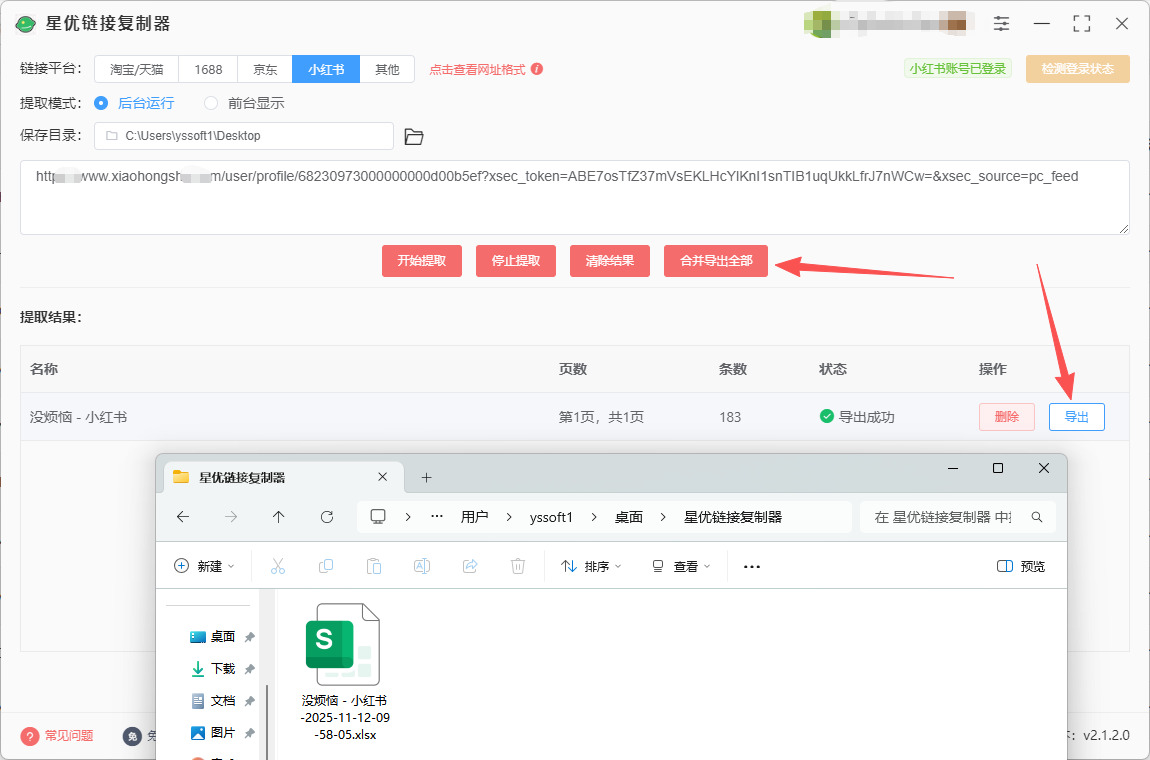Select 前台显示 extraction mode
Viewport: 1150px width, 760px height.
coord(244,103)
